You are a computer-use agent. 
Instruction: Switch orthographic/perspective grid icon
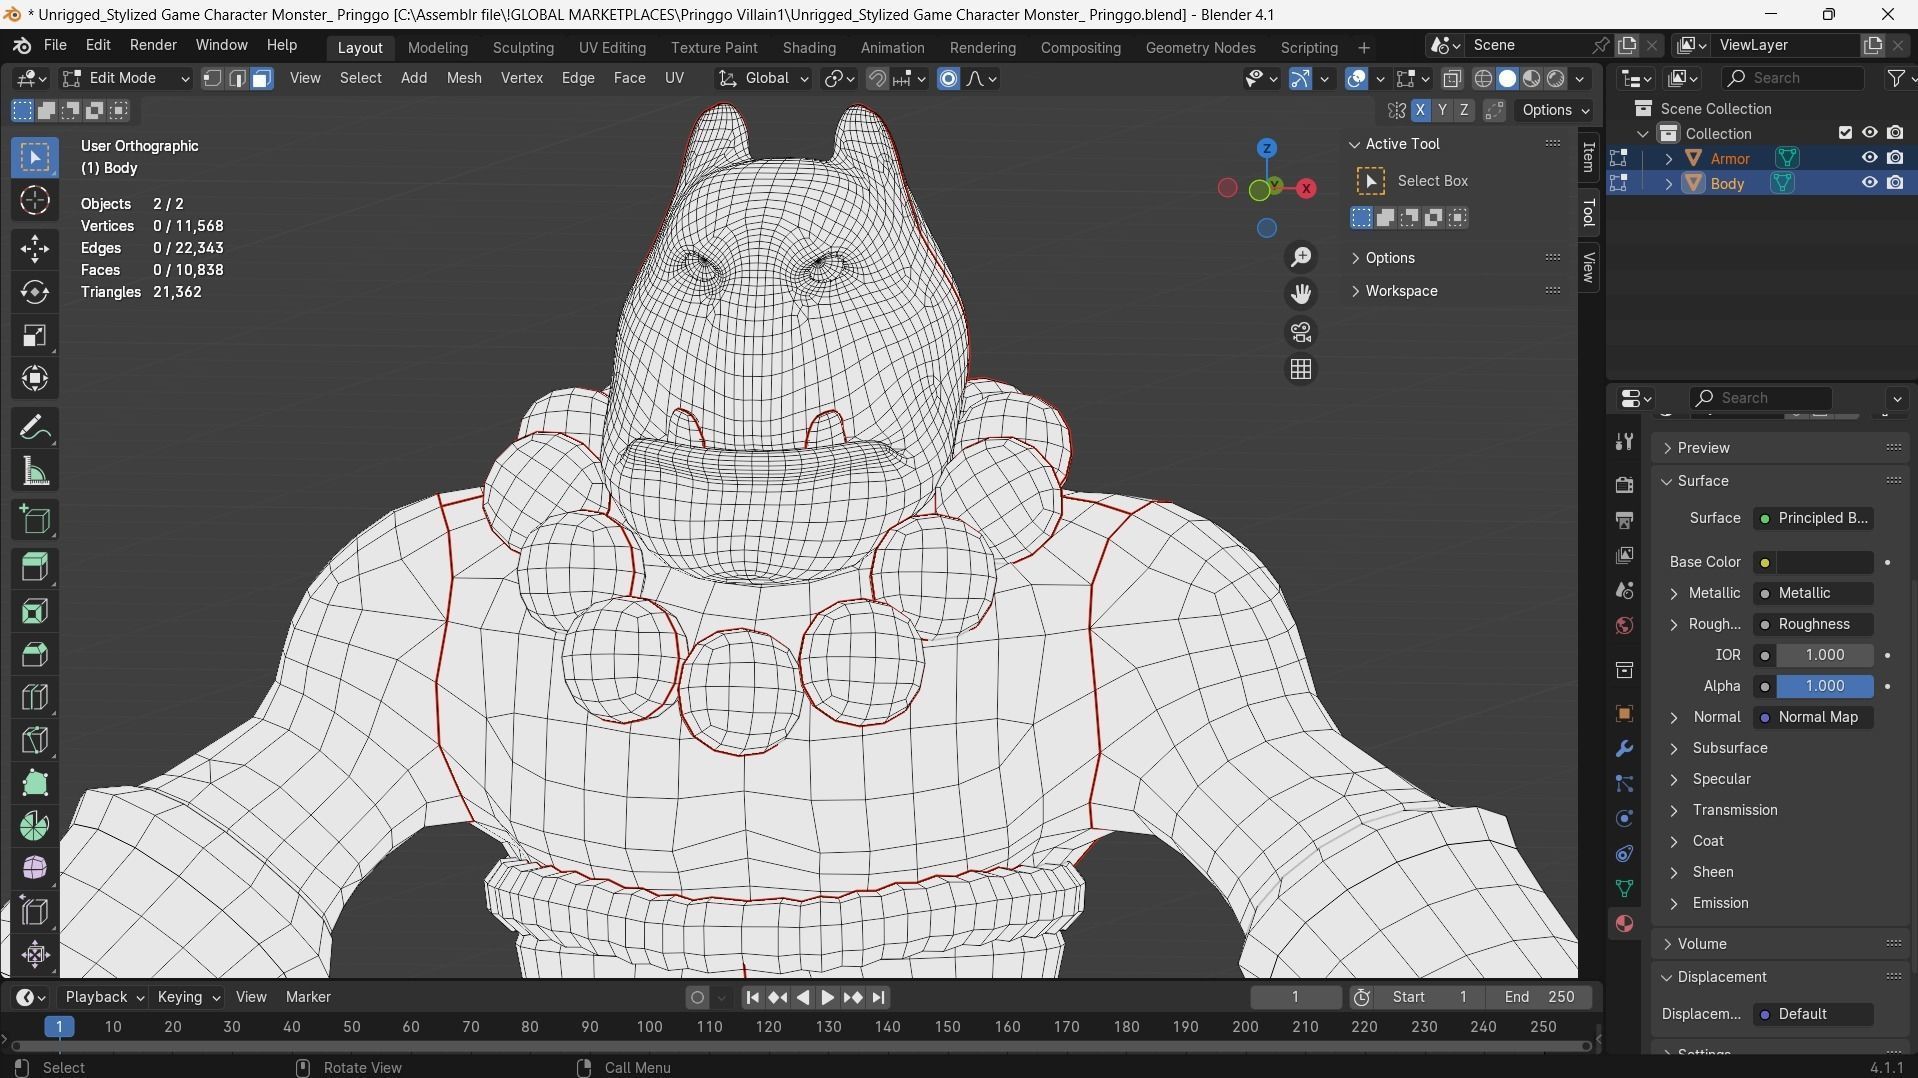(x=1301, y=370)
